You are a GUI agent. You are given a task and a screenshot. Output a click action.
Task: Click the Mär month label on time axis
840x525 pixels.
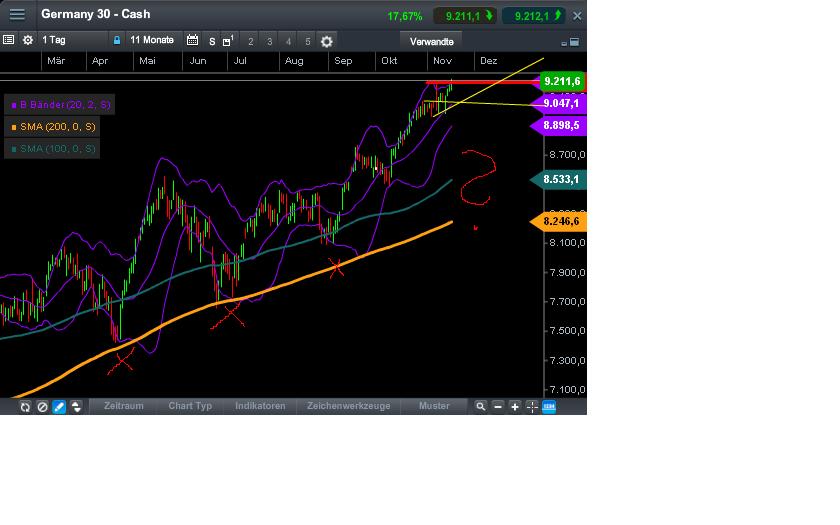pyautogui.click(x=56, y=61)
